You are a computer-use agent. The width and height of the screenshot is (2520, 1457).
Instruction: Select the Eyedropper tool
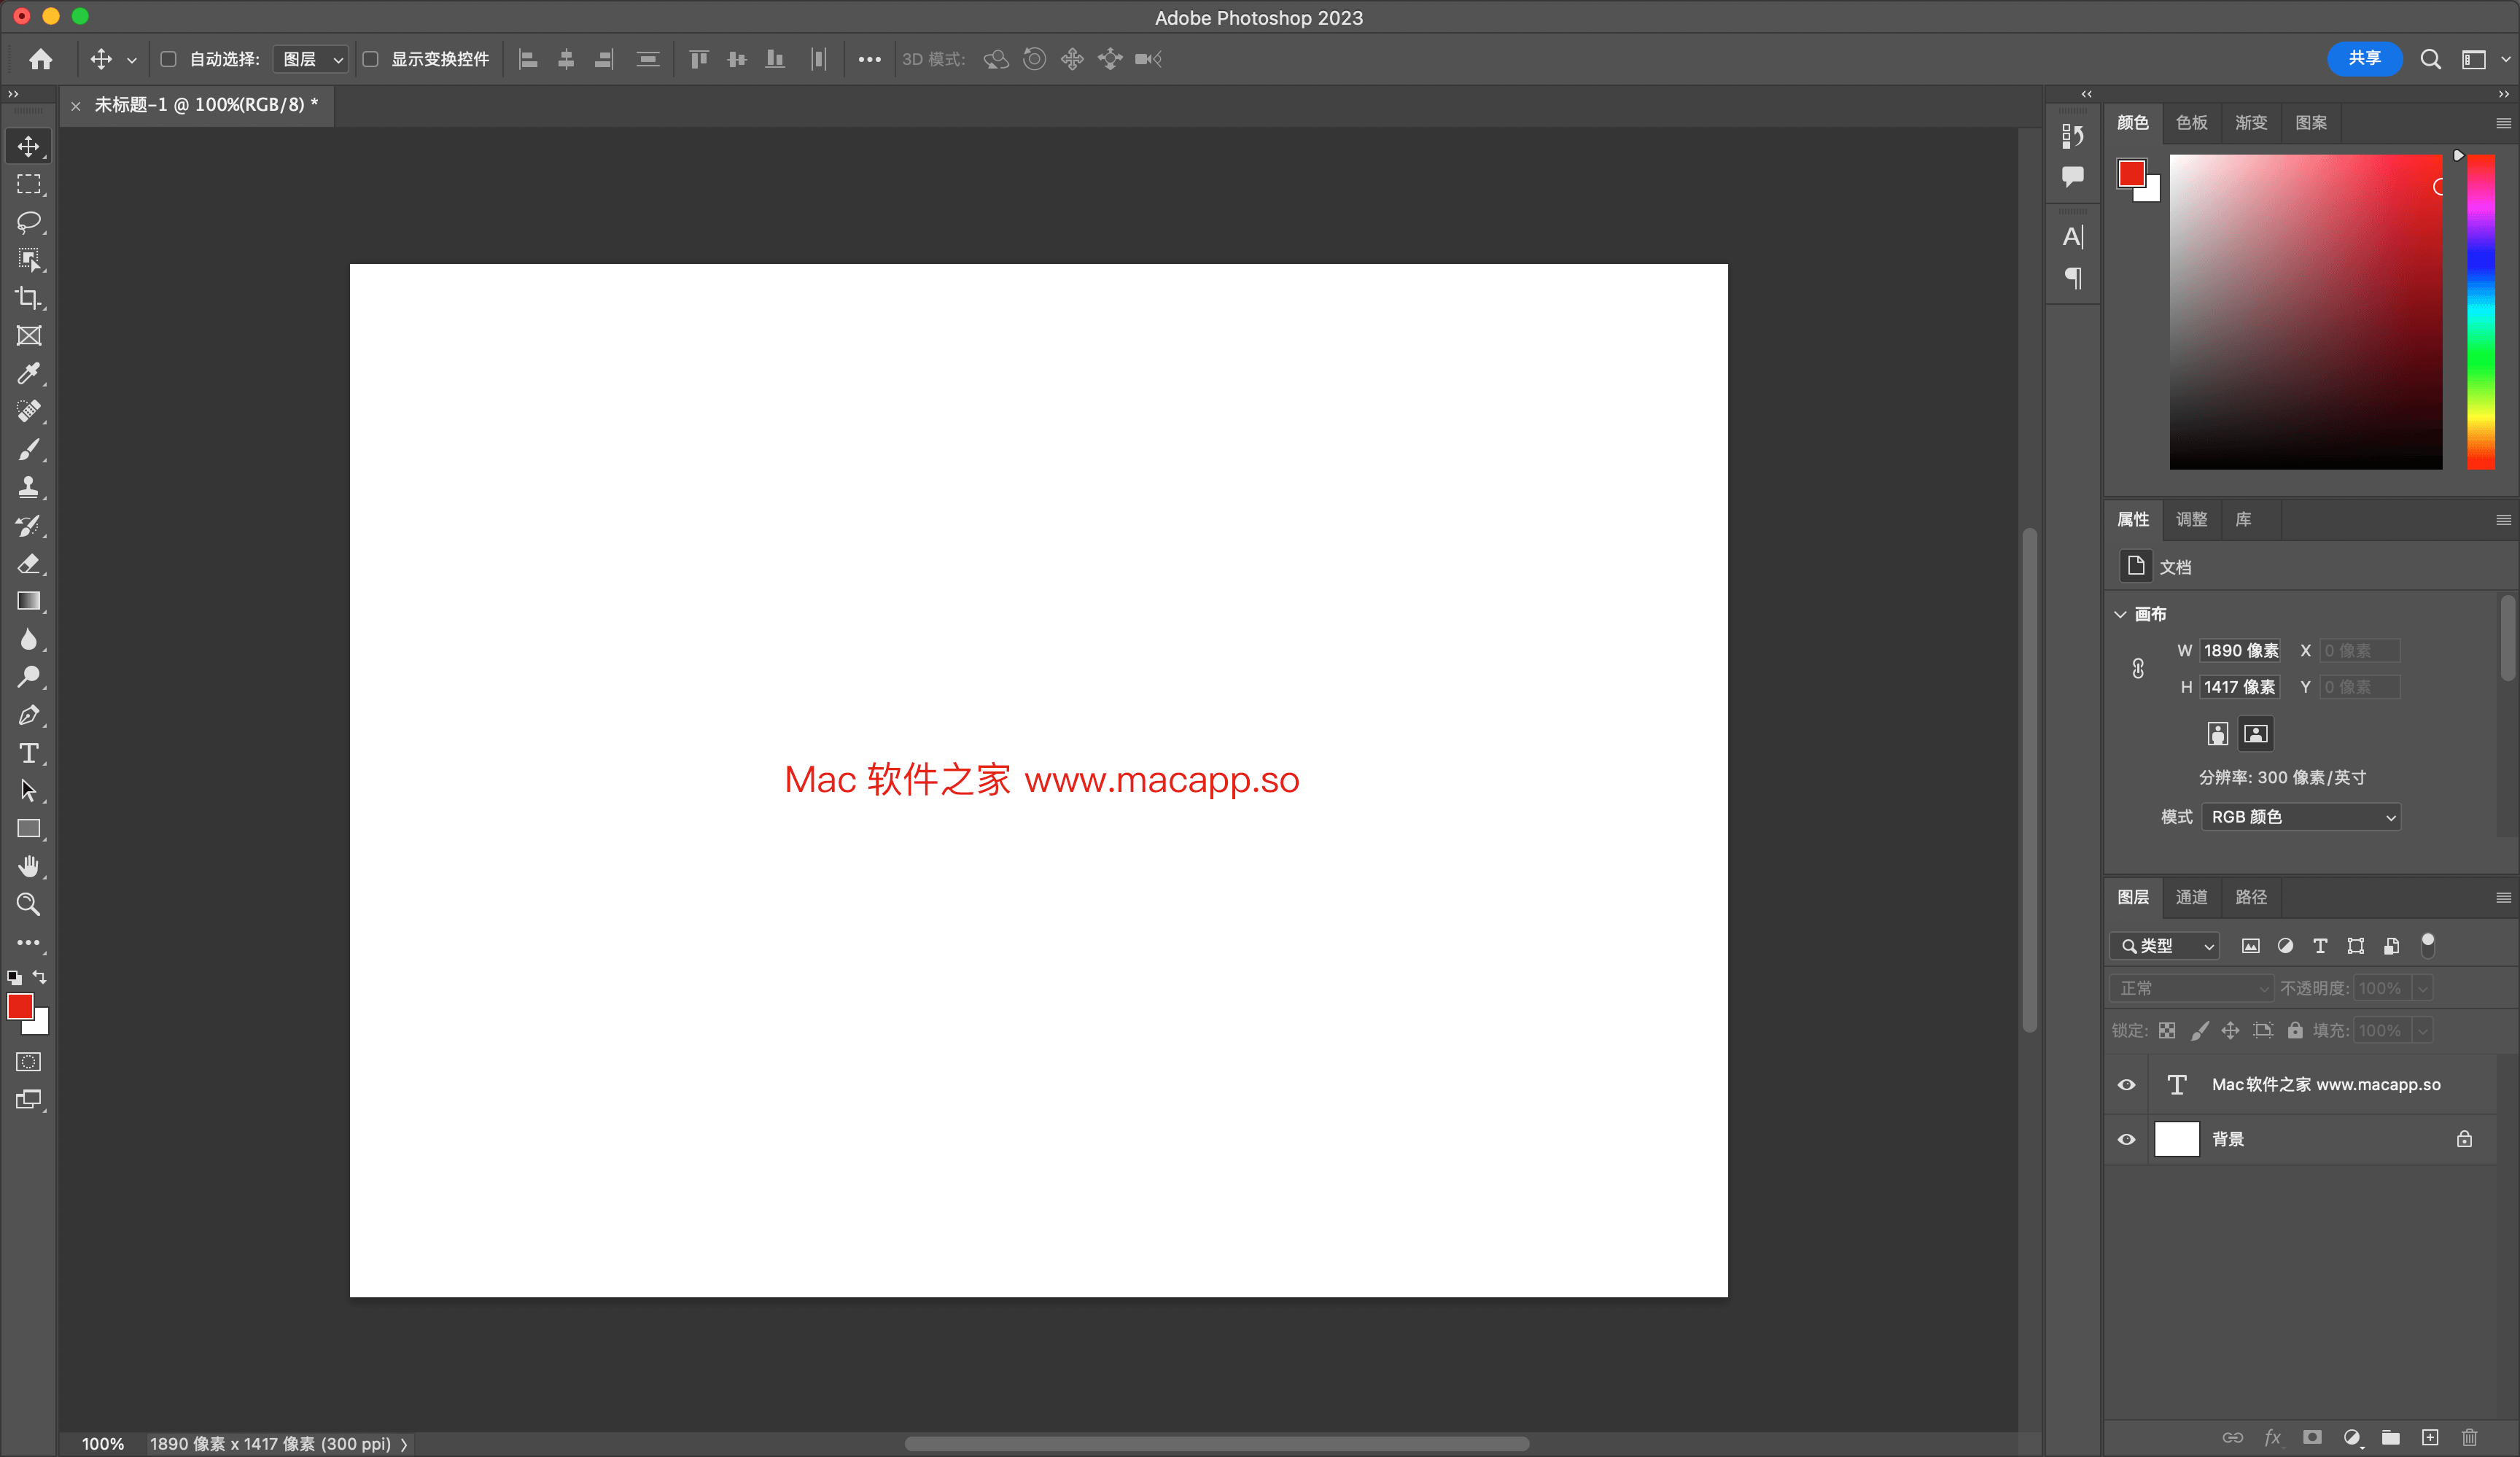click(28, 374)
